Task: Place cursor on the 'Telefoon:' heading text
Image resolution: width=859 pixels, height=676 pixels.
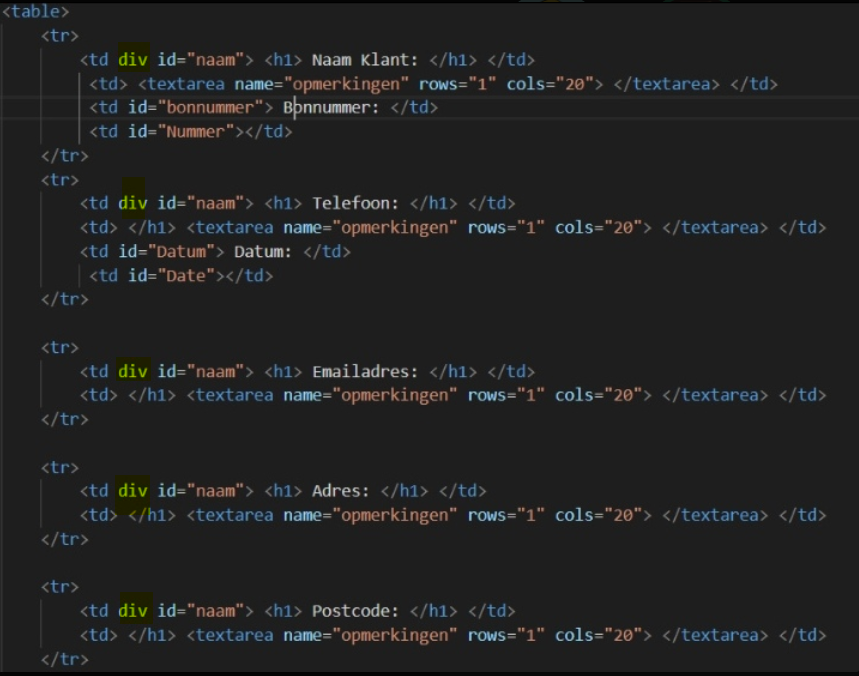Action: (x=355, y=204)
